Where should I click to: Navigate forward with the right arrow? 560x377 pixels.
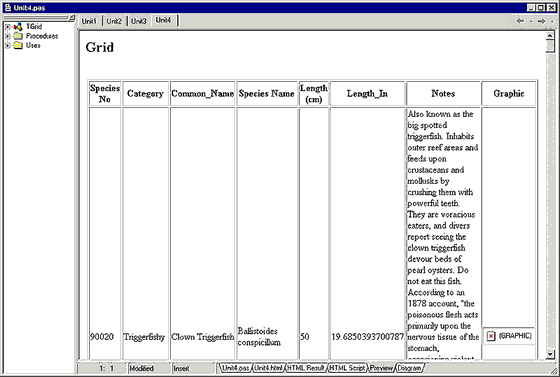541,21
